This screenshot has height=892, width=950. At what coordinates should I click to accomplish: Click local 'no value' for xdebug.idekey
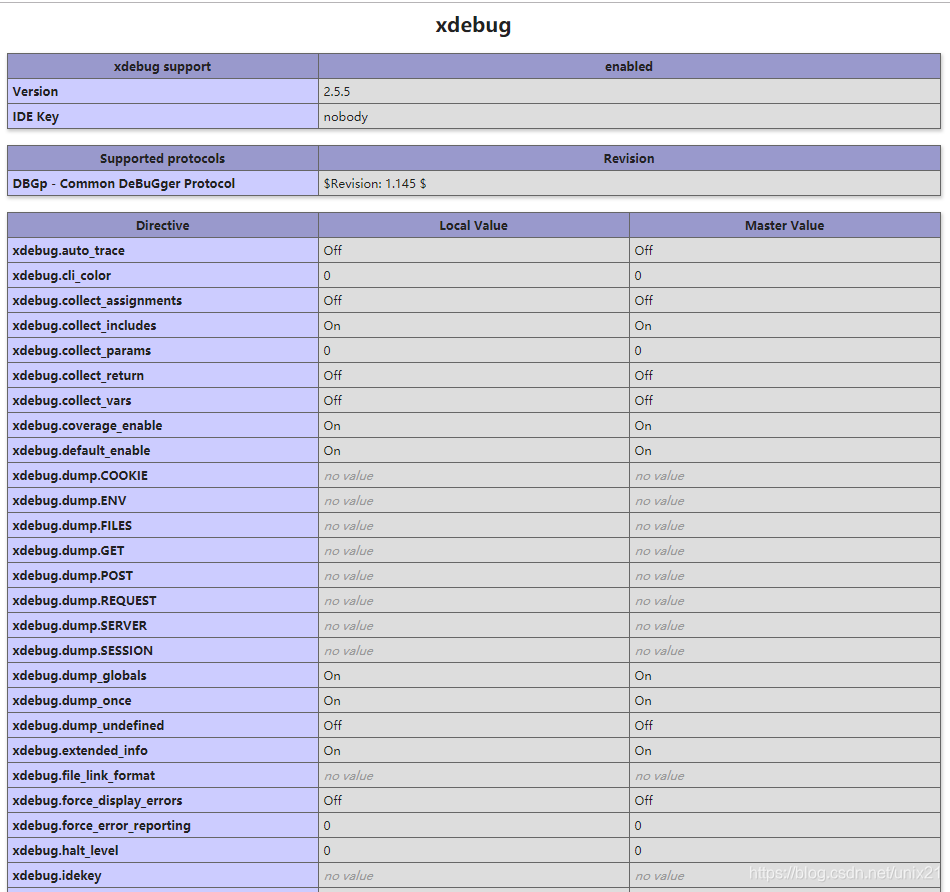pos(348,876)
